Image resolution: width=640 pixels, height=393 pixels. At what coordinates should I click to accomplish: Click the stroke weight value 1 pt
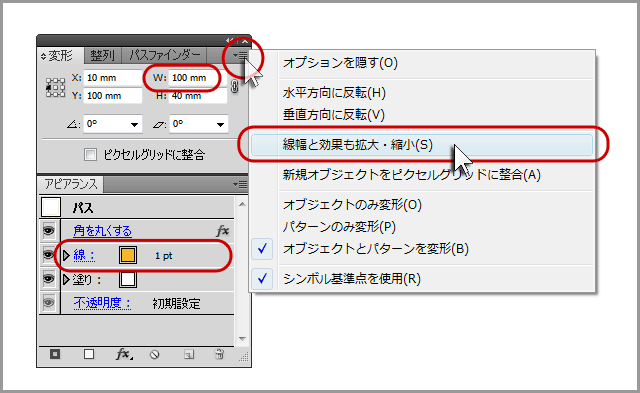click(164, 256)
